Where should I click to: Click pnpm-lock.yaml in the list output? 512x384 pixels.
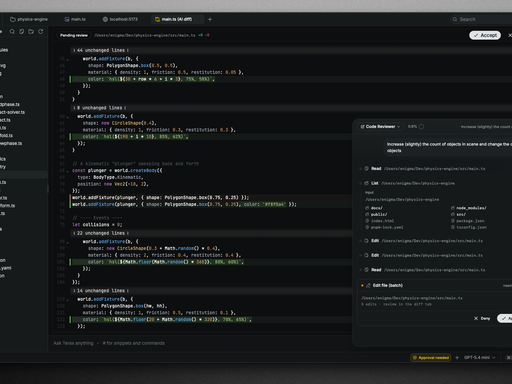[384, 227]
